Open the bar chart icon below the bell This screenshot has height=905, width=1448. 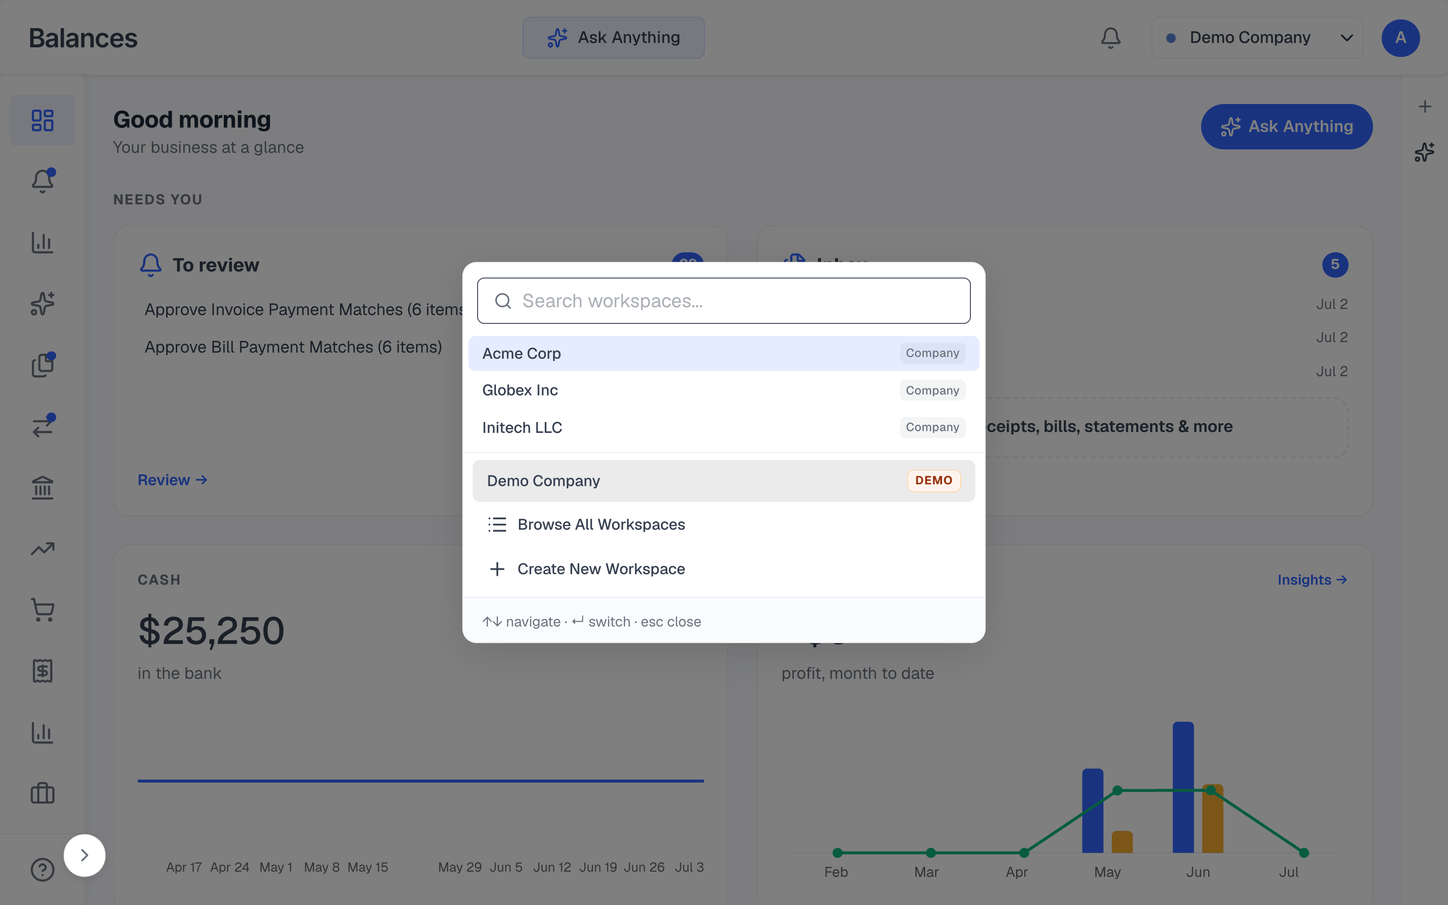pos(42,243)
